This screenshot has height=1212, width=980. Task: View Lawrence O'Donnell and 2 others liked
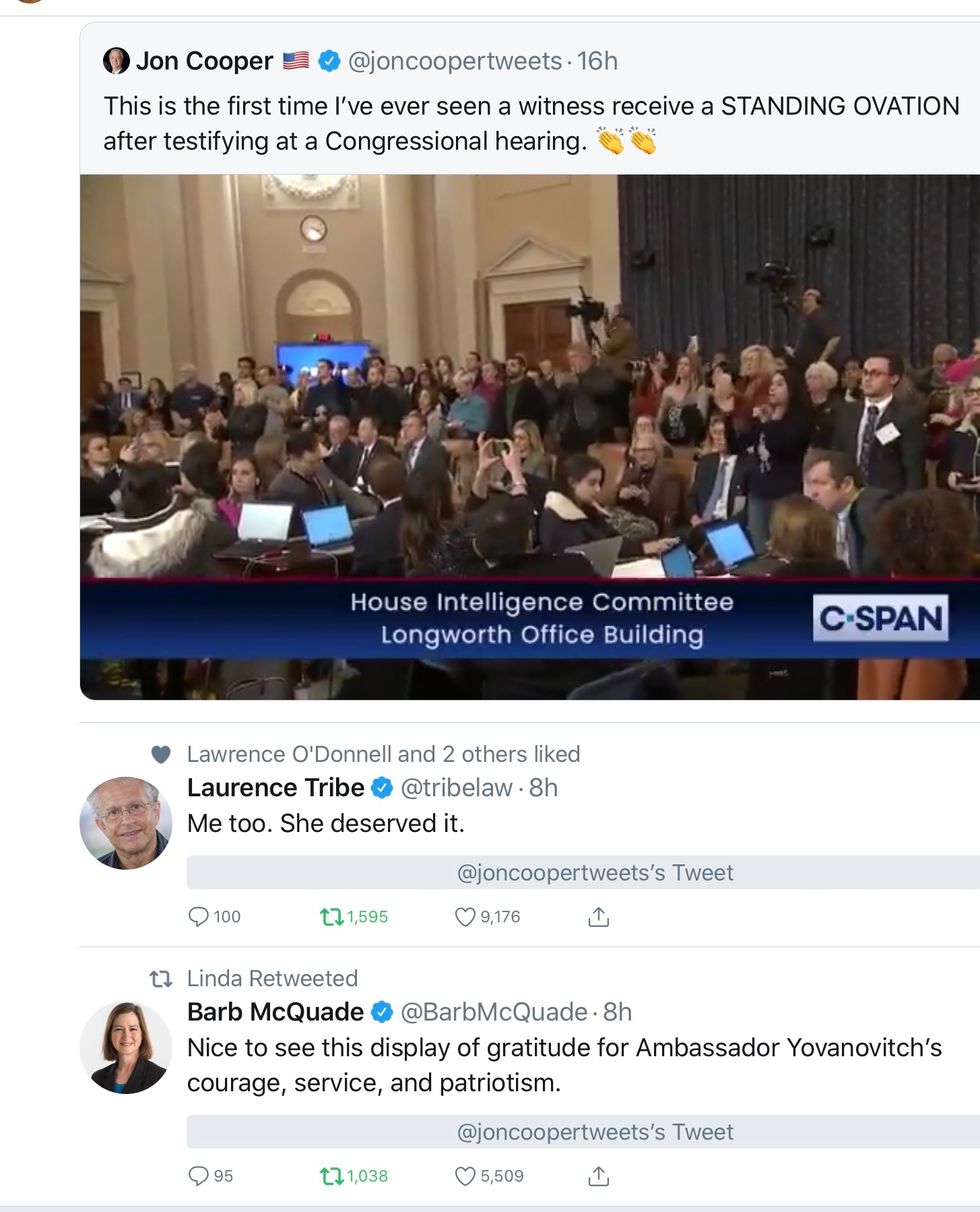coord(383,754)
